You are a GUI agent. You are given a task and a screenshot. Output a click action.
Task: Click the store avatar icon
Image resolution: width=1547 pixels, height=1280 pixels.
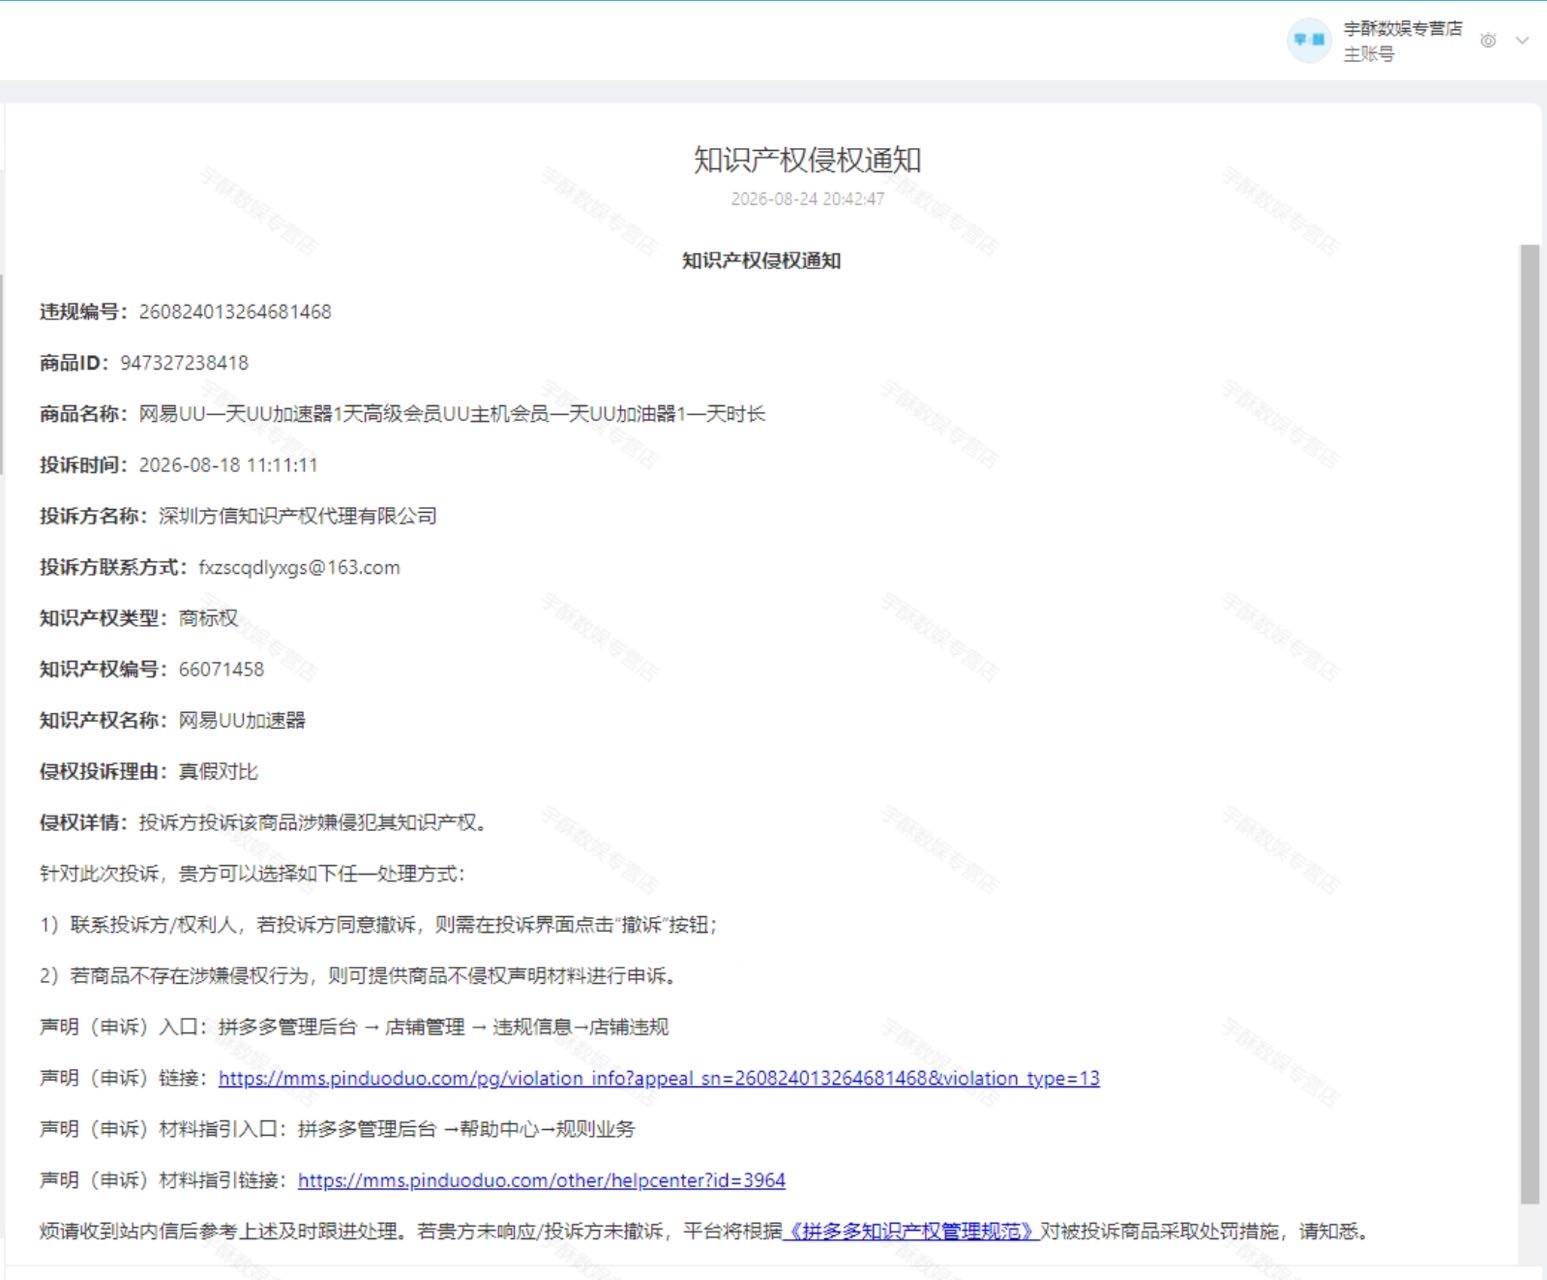tap(1309, 40)
